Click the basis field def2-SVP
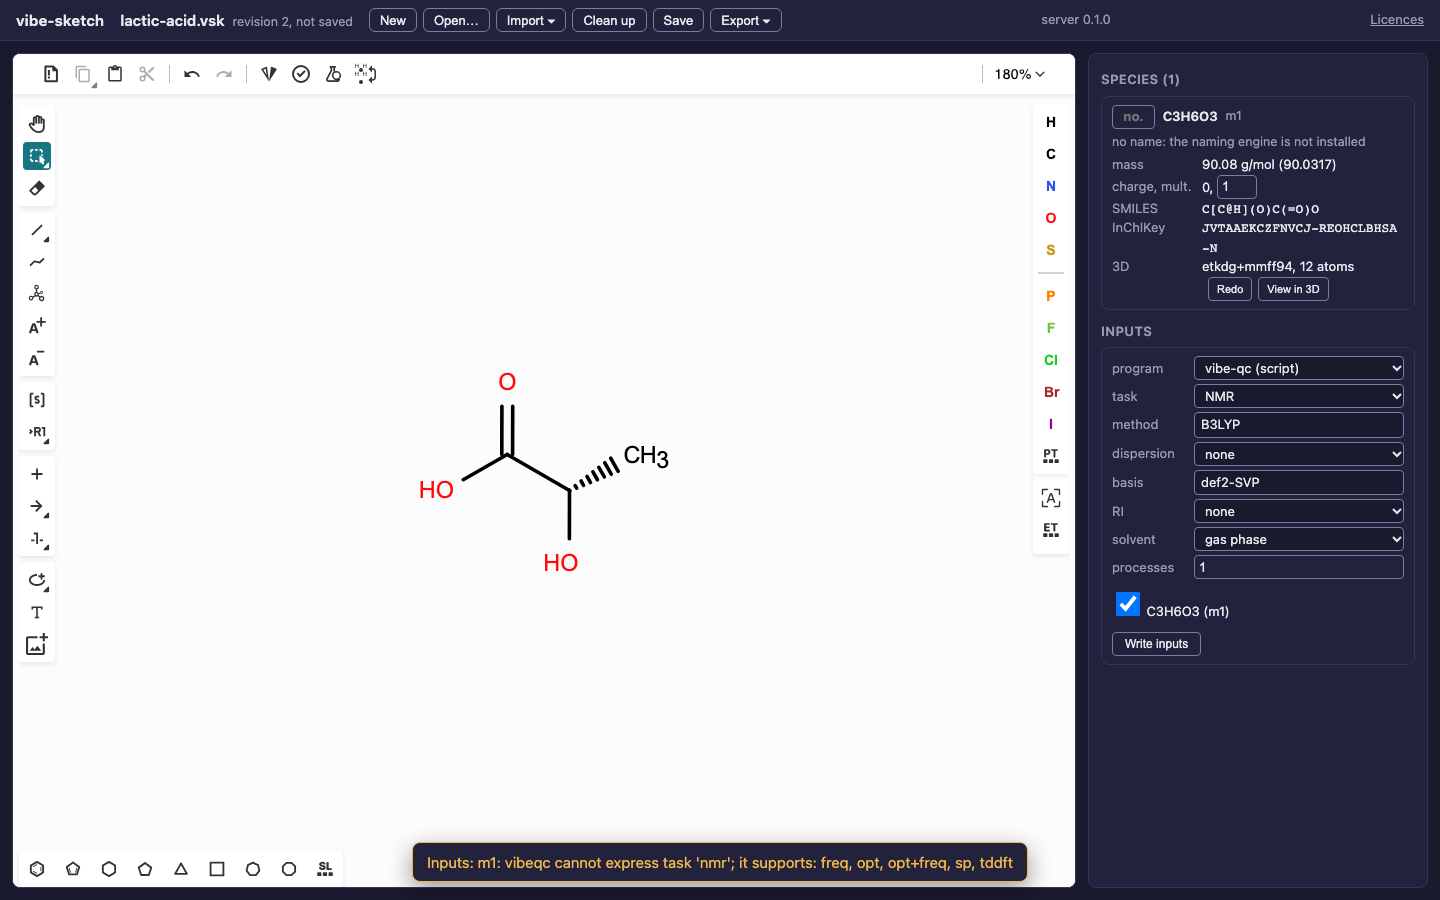The width and height of the screenshot is (1440, 900). [1299, 482]
